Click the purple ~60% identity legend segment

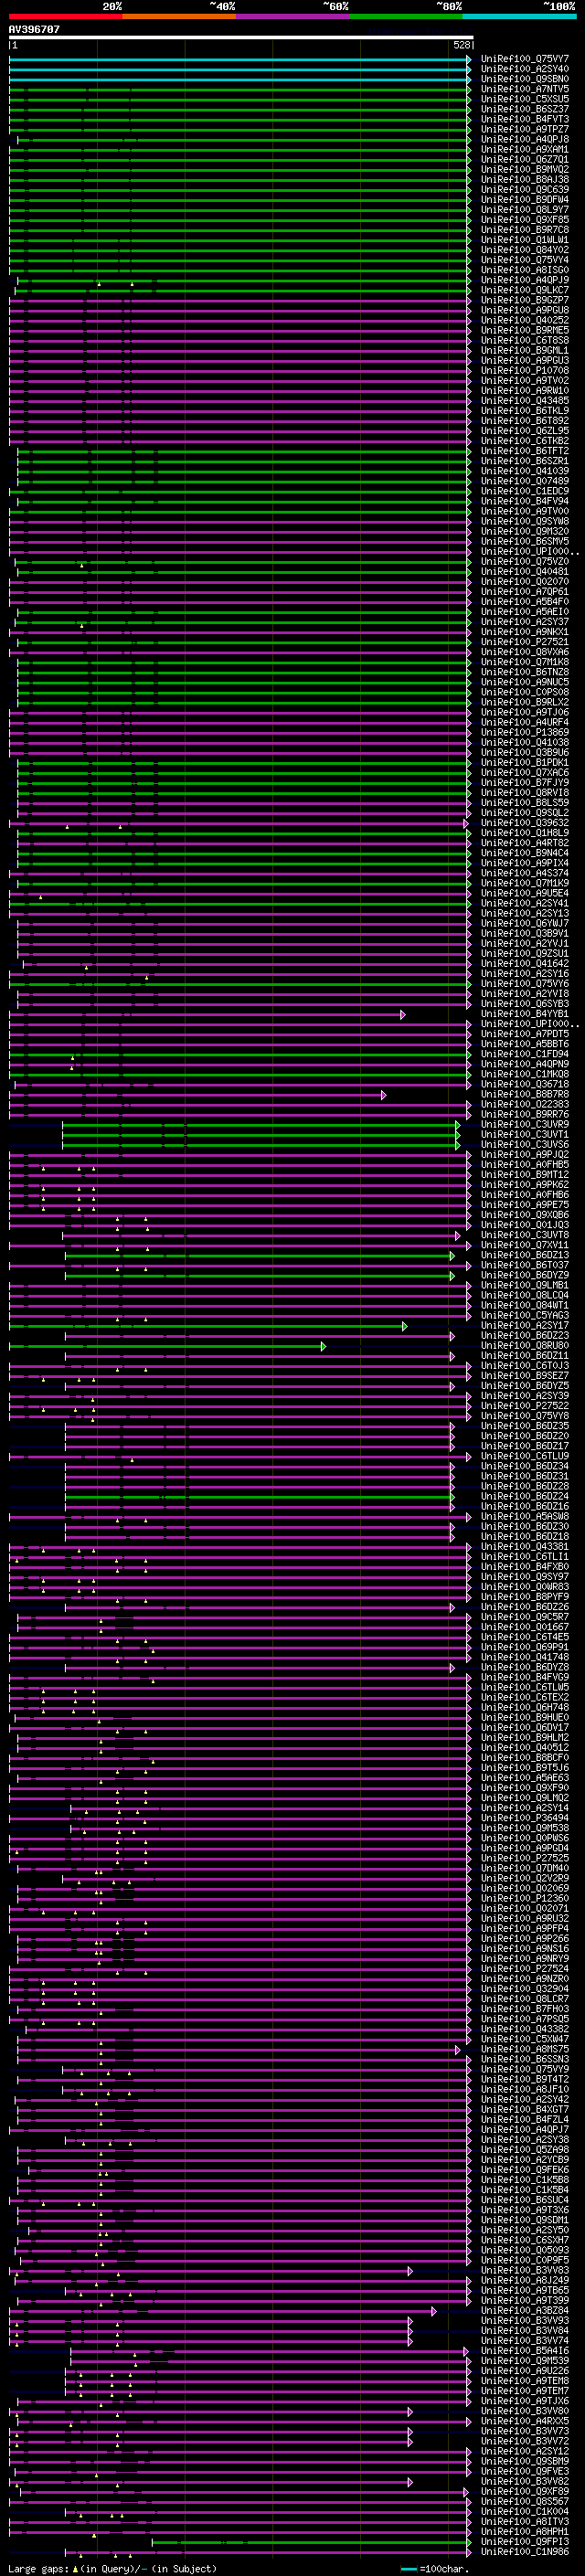tap(292, 17)
